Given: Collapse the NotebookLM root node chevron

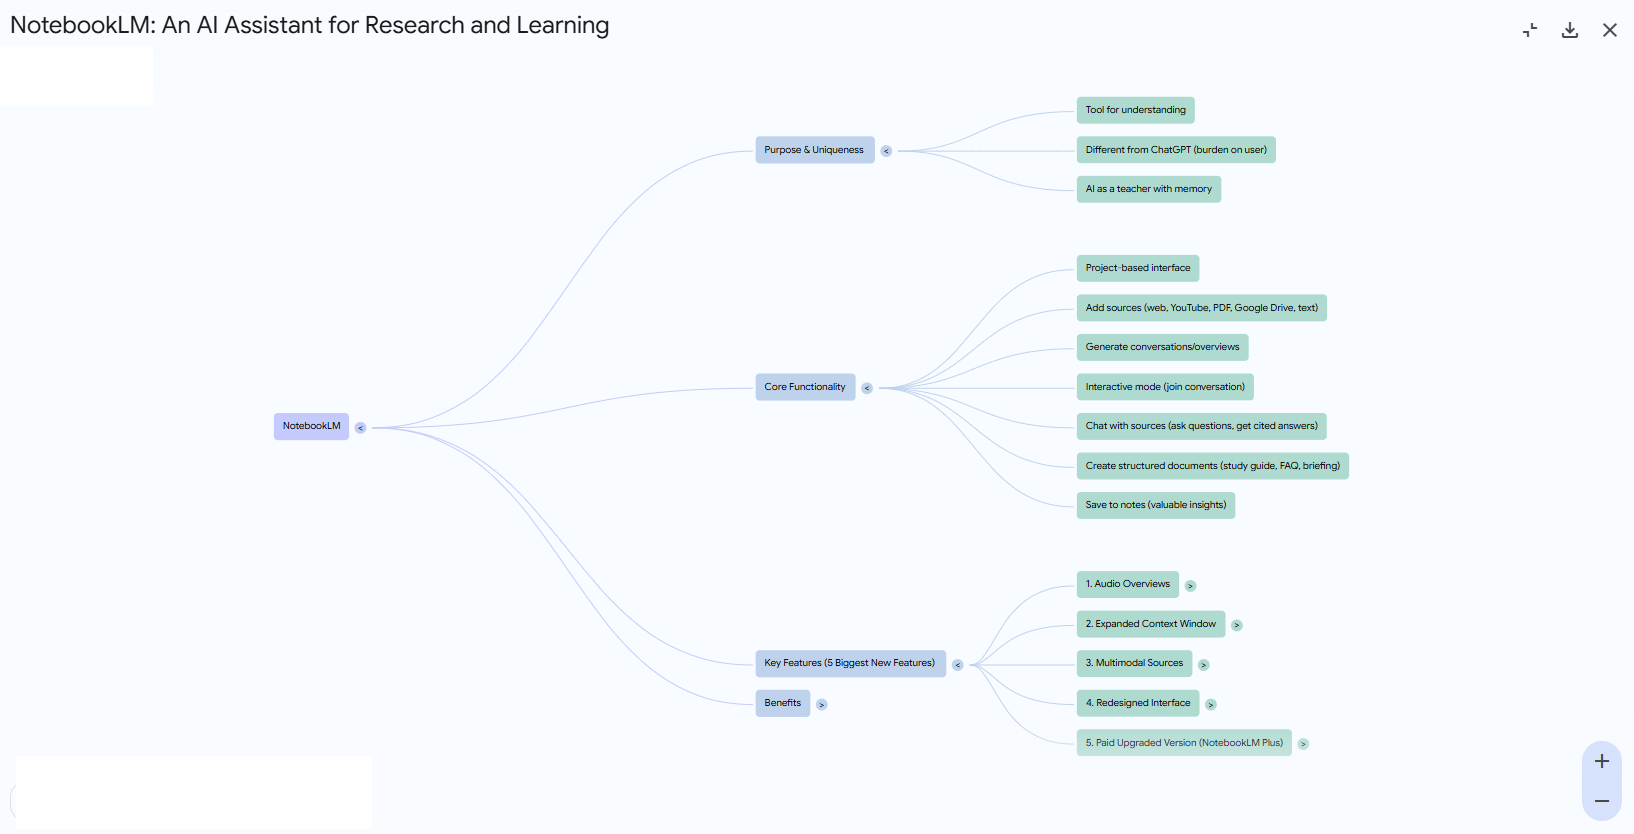Looking at the screenshot, I should [x=361, y=428].
